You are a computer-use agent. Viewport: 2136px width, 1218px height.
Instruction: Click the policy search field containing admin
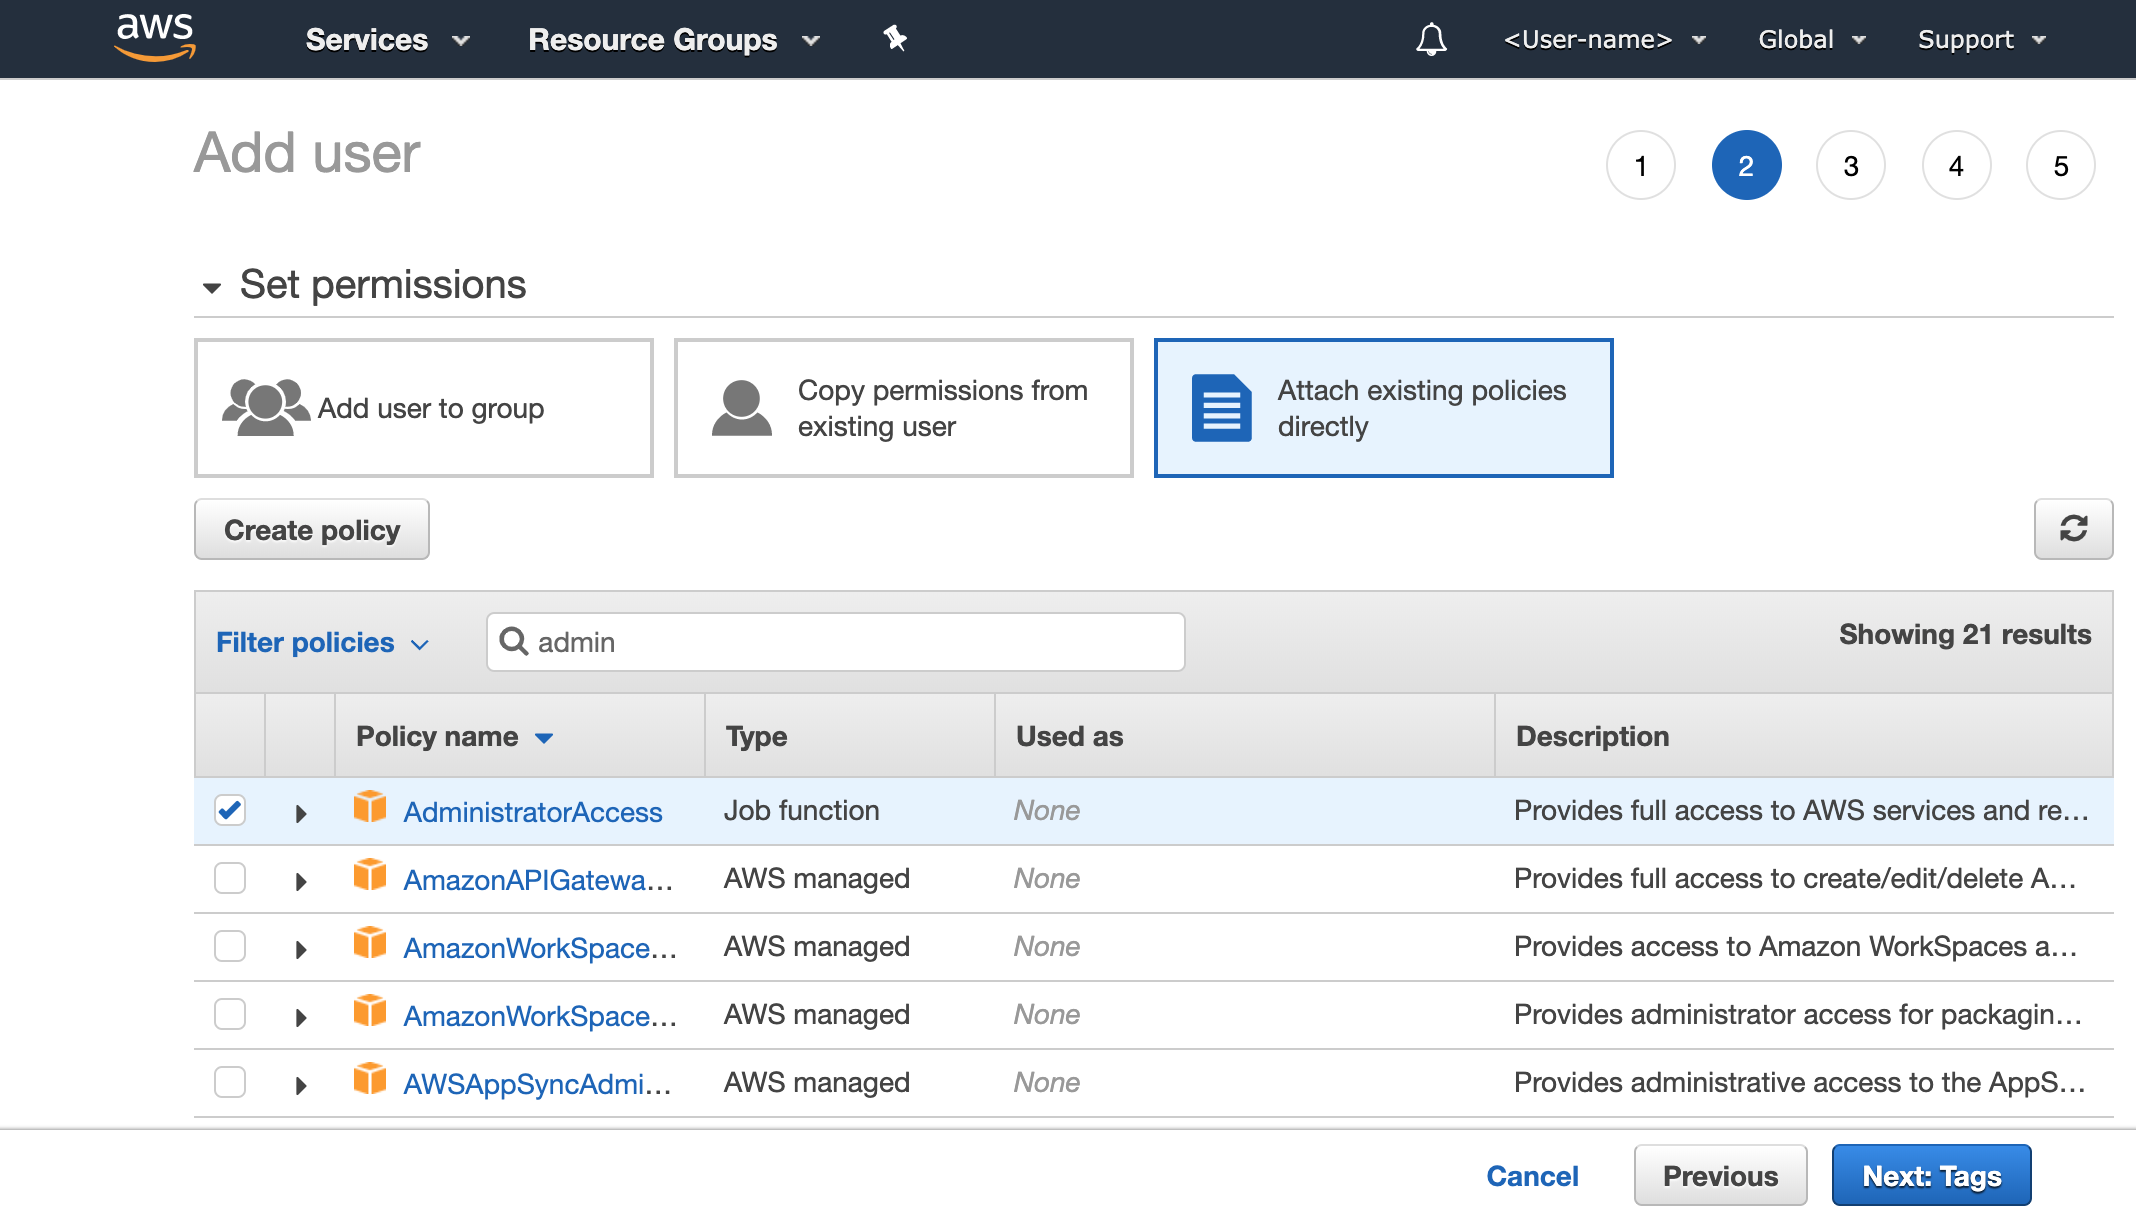[x=850, y=642]
